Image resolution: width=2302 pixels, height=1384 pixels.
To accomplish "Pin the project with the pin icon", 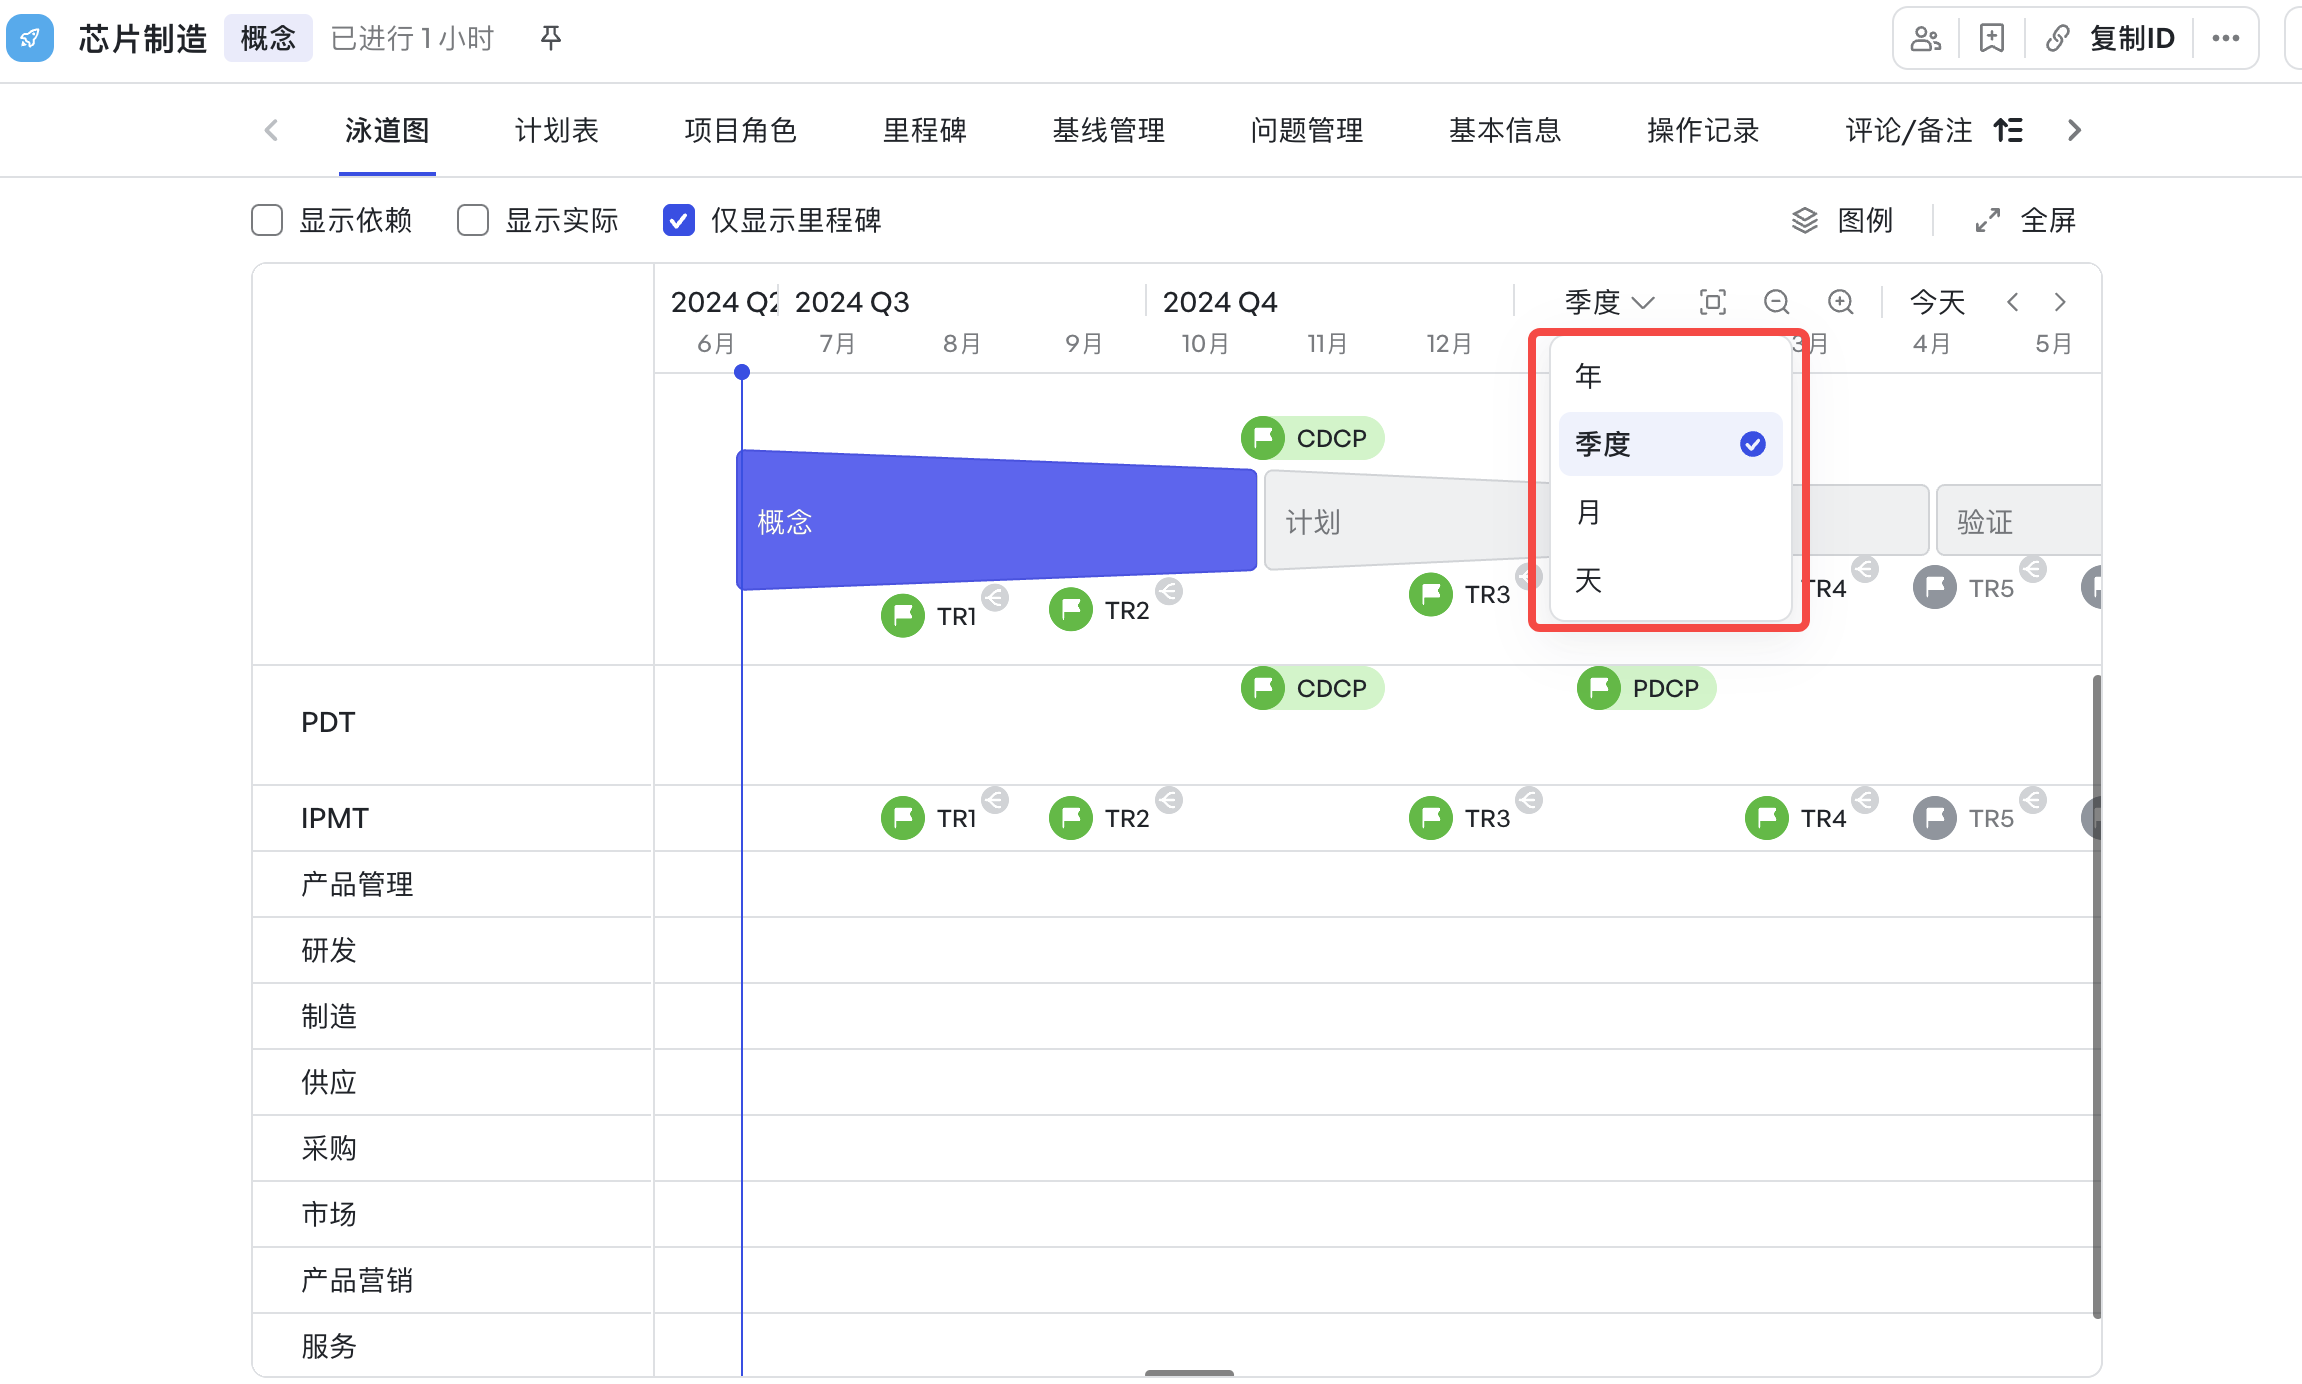I will pyautogui.click(x=550, y=38).
